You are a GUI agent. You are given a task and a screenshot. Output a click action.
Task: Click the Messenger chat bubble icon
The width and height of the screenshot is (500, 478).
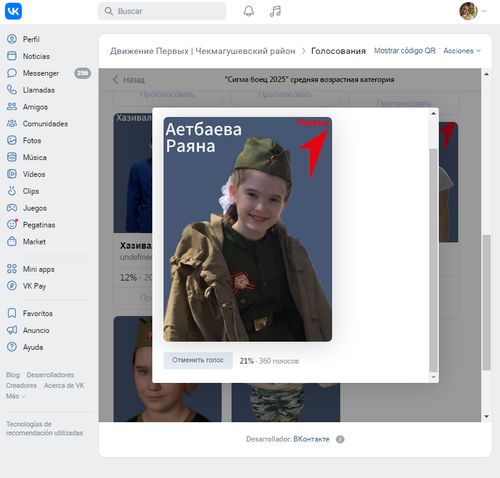click(x=12, y=73)
